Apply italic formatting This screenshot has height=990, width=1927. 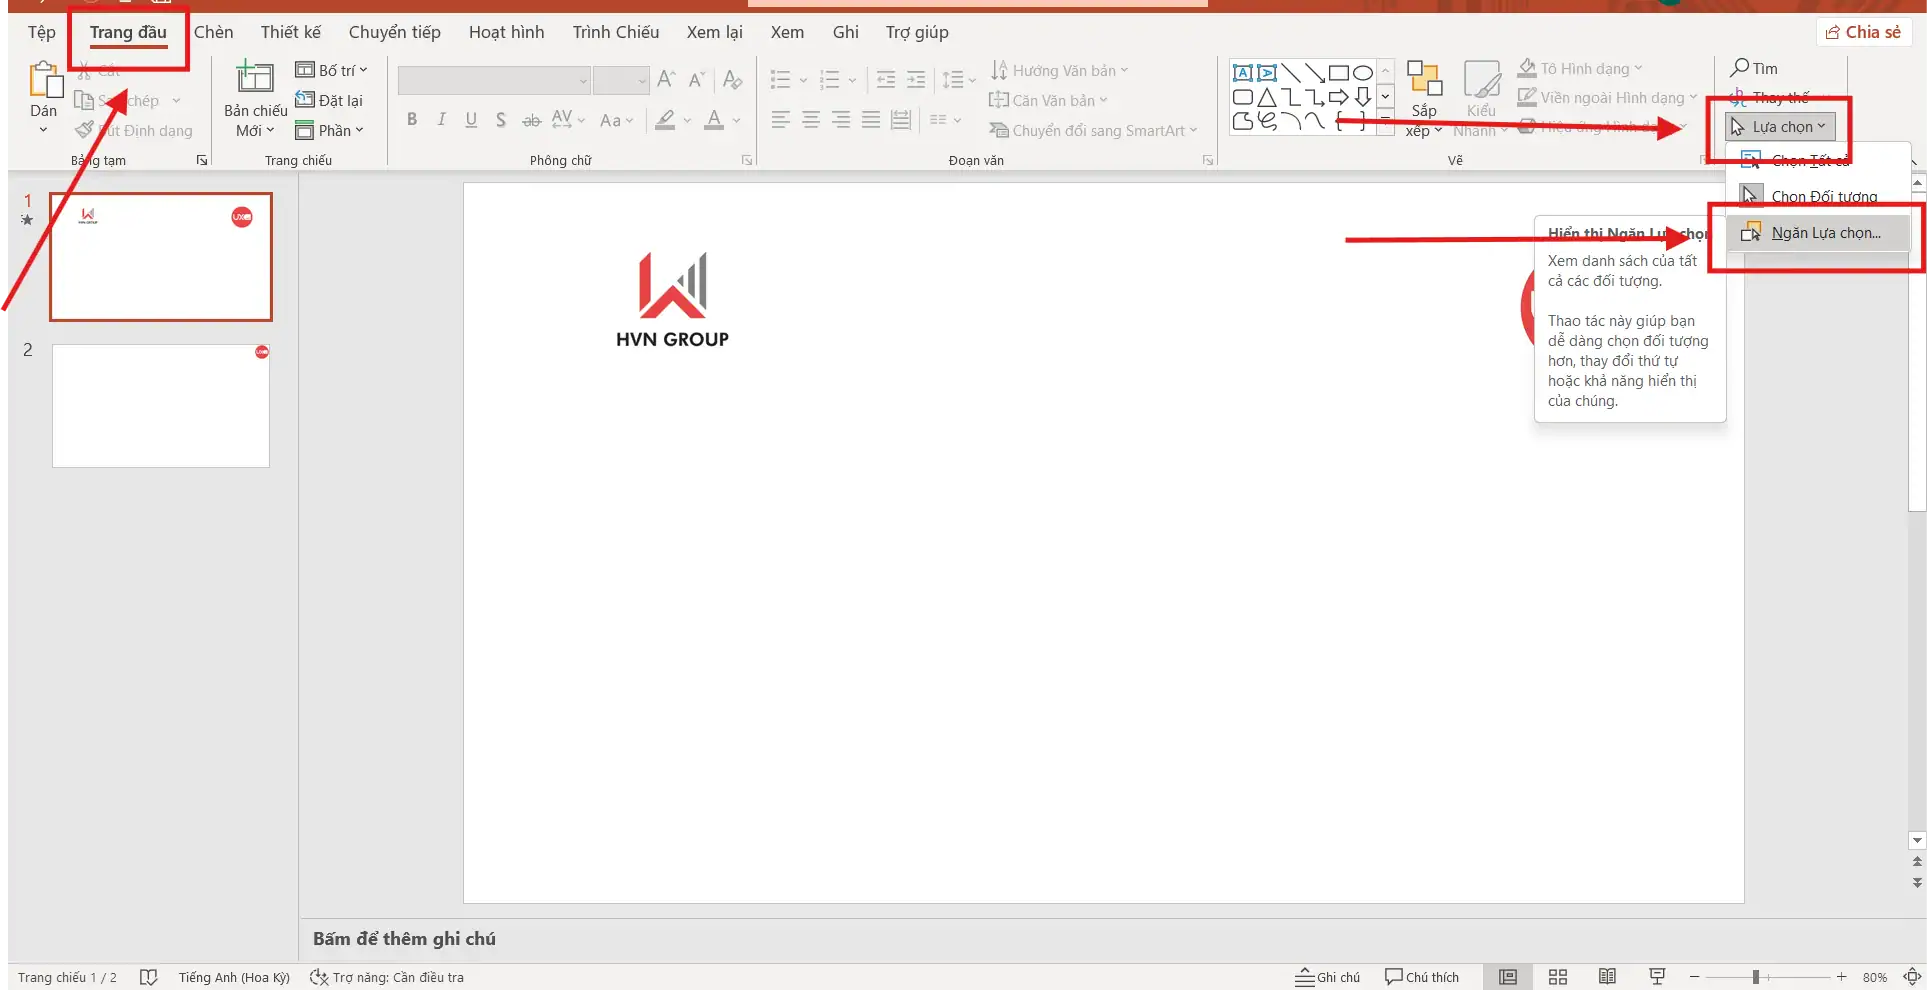pos(441,120)
